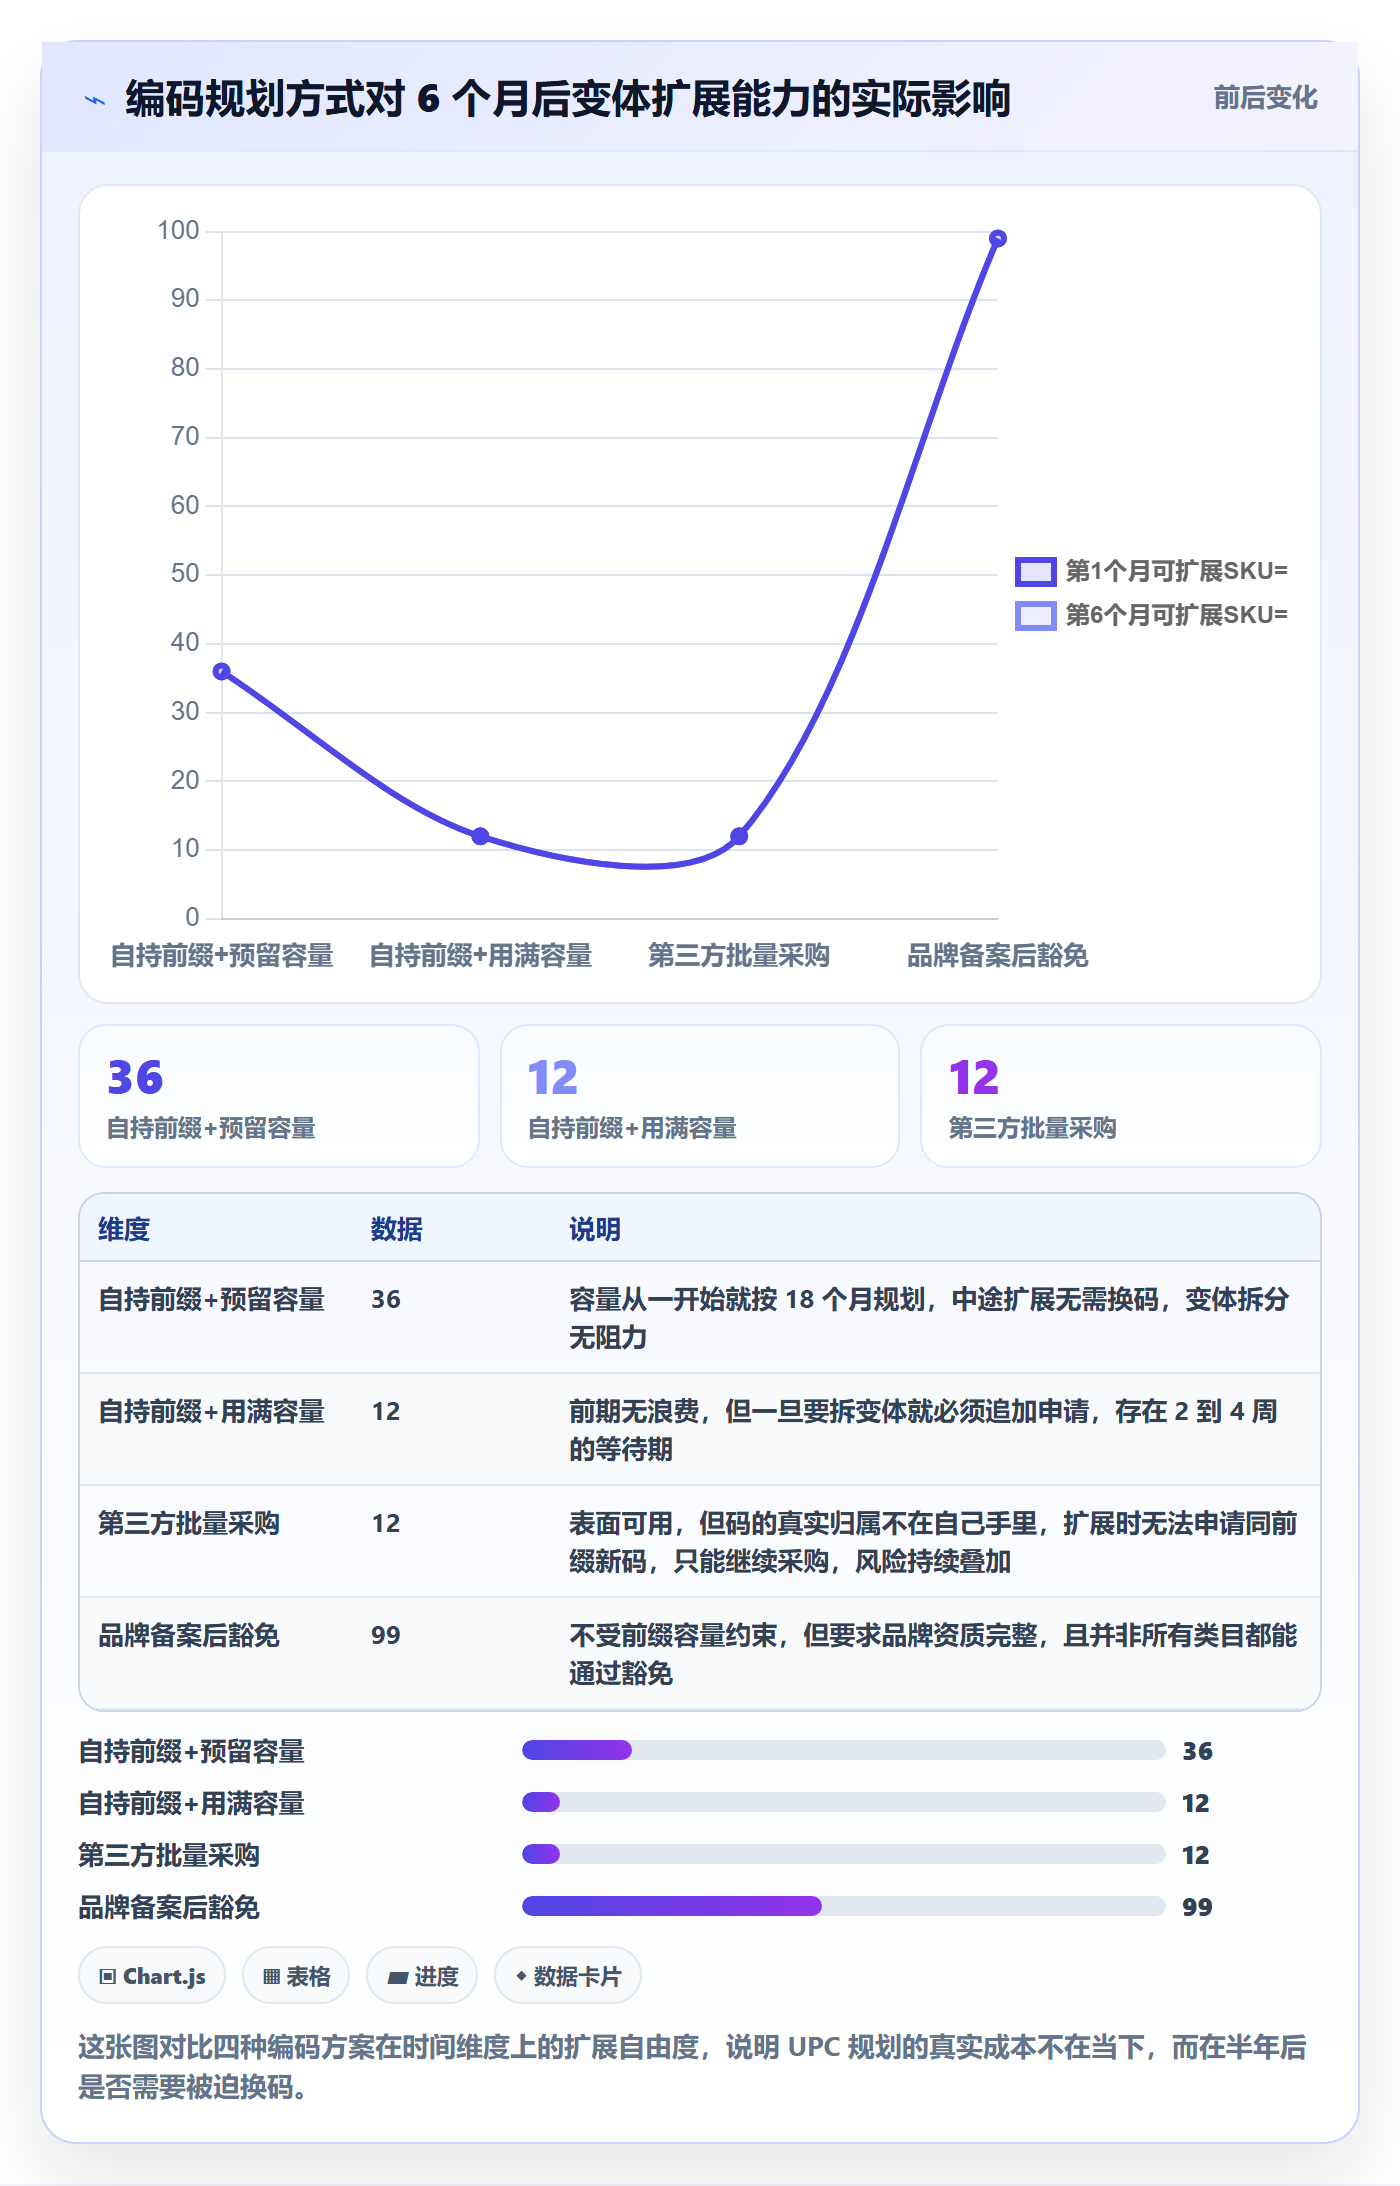This screenshot has height=2186, width=1400.
Task: Click the x-axis label 品牌备案后豁免
Action: pos(997,956)
